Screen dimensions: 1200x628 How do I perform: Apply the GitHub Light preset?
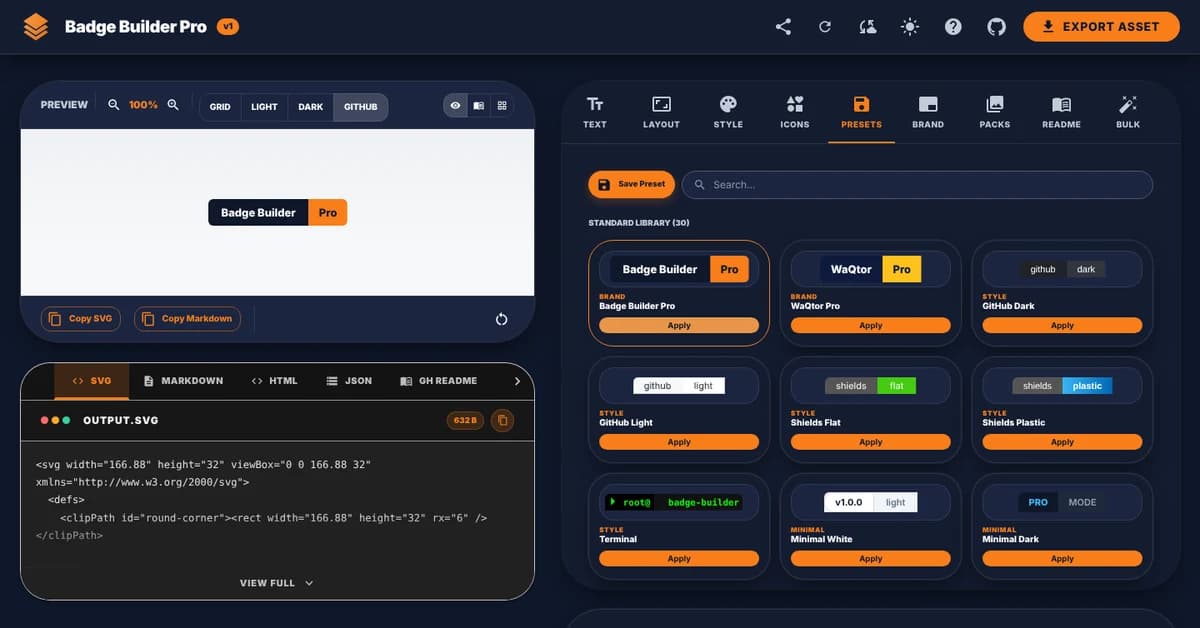point(679,442)
